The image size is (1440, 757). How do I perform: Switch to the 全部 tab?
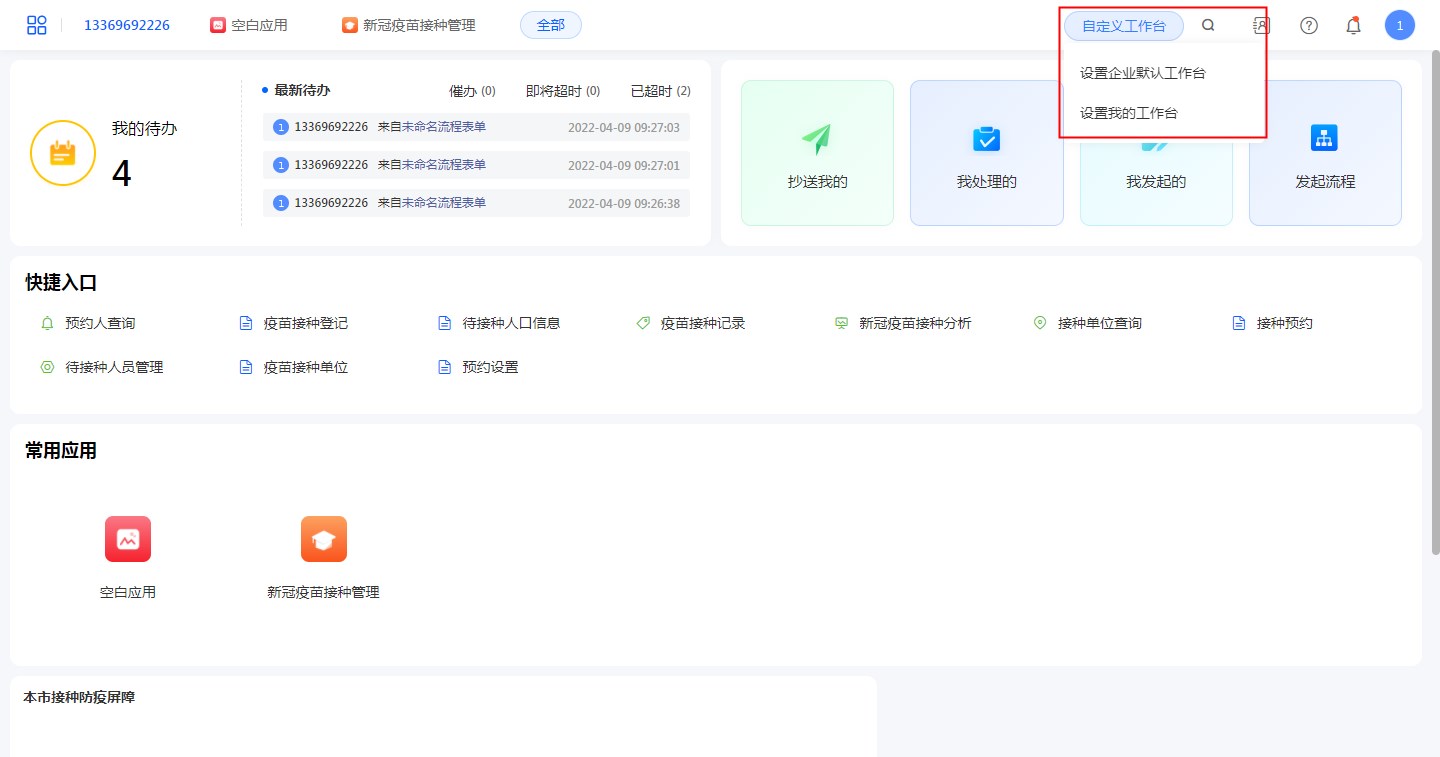pos(550,26)
